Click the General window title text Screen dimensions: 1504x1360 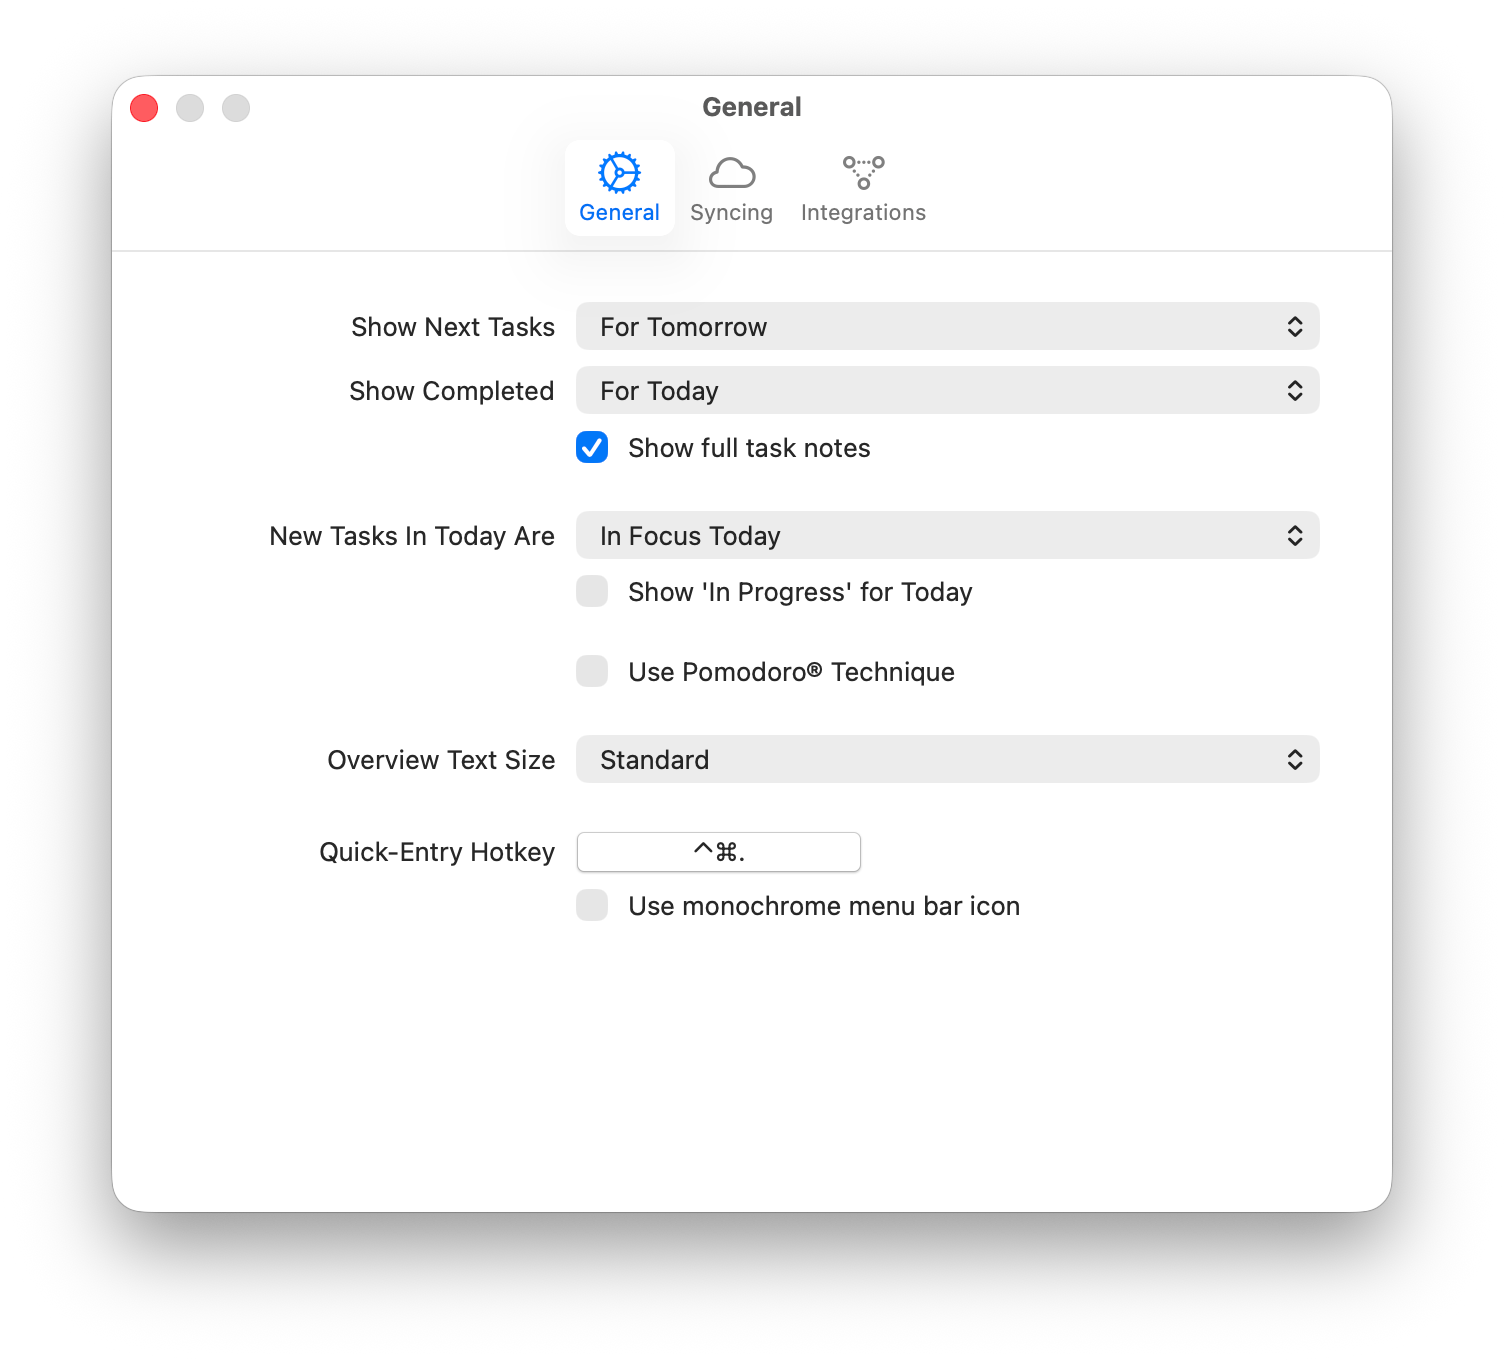point(751,107)
